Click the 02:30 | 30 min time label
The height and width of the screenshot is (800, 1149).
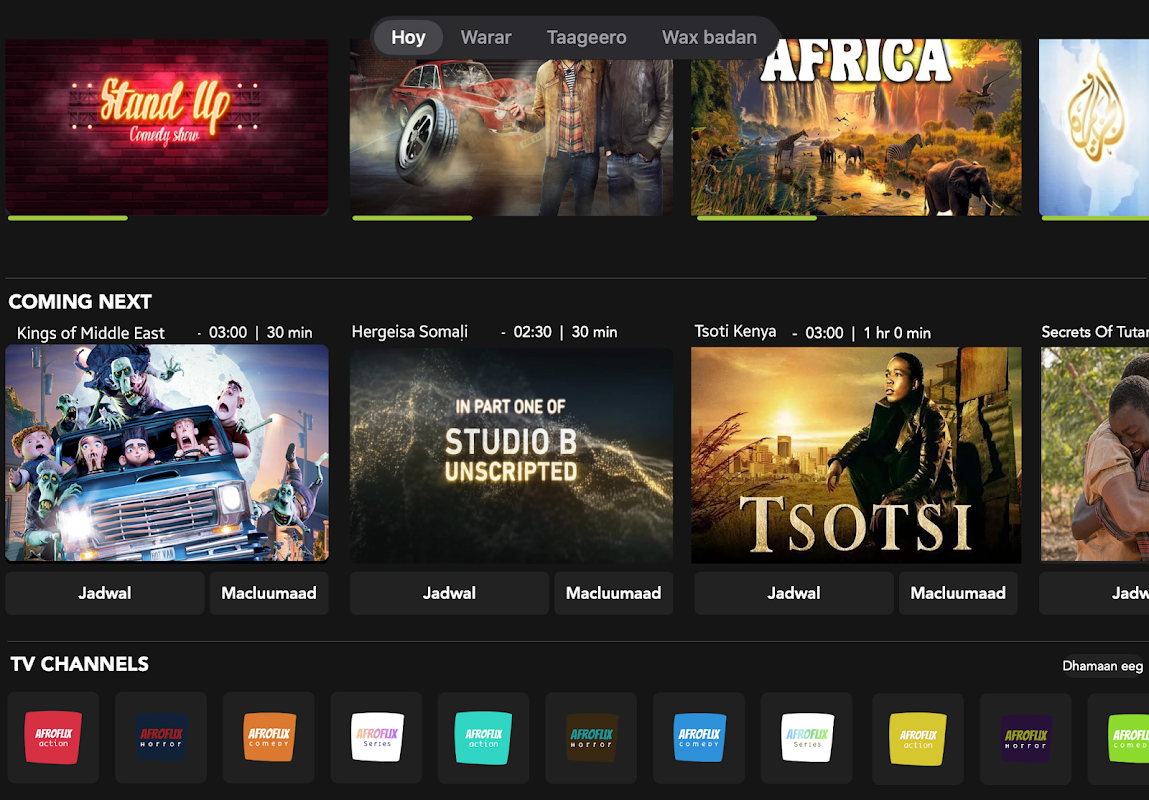tap(565, 332)
